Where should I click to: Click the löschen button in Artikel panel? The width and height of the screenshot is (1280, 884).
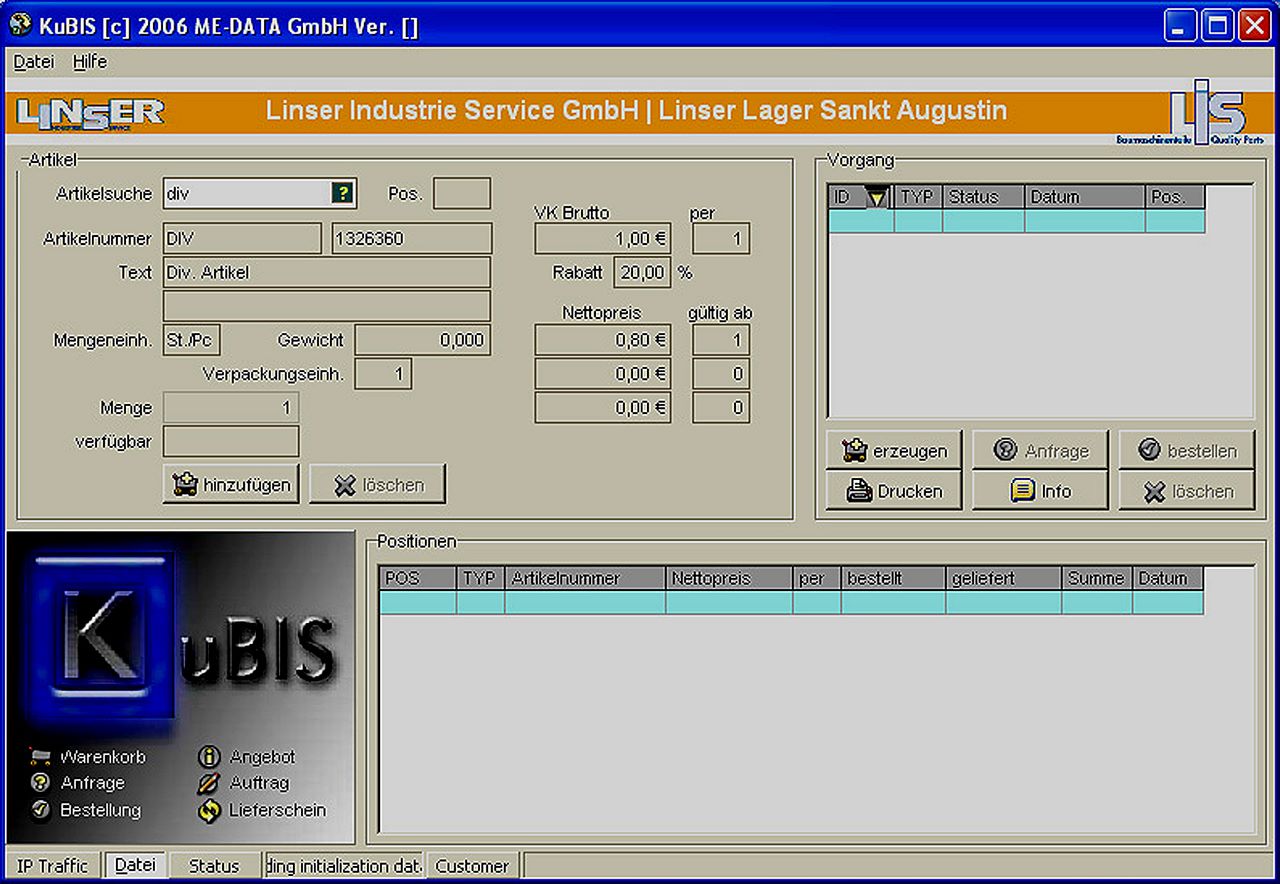[x=377, y=485]
